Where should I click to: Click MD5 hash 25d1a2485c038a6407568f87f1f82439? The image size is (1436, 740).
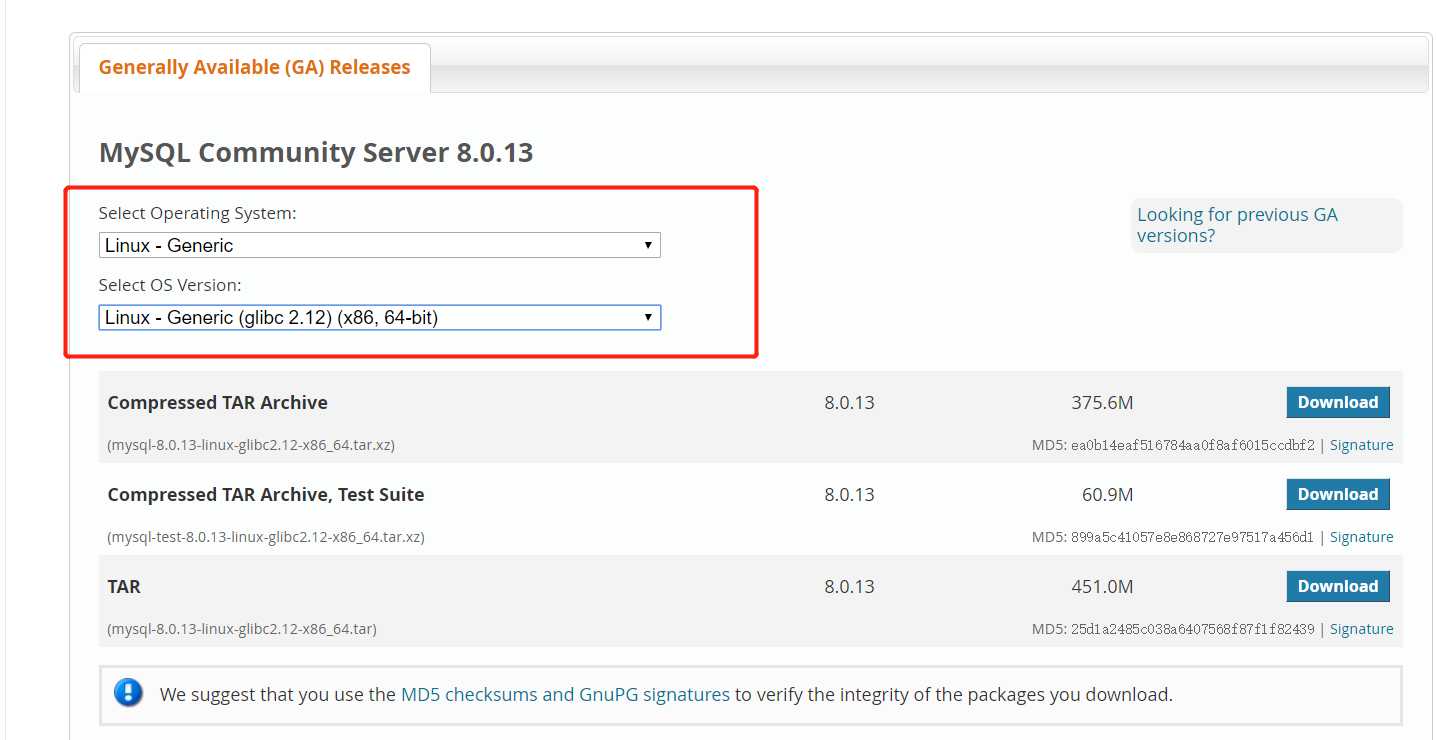1192,629
